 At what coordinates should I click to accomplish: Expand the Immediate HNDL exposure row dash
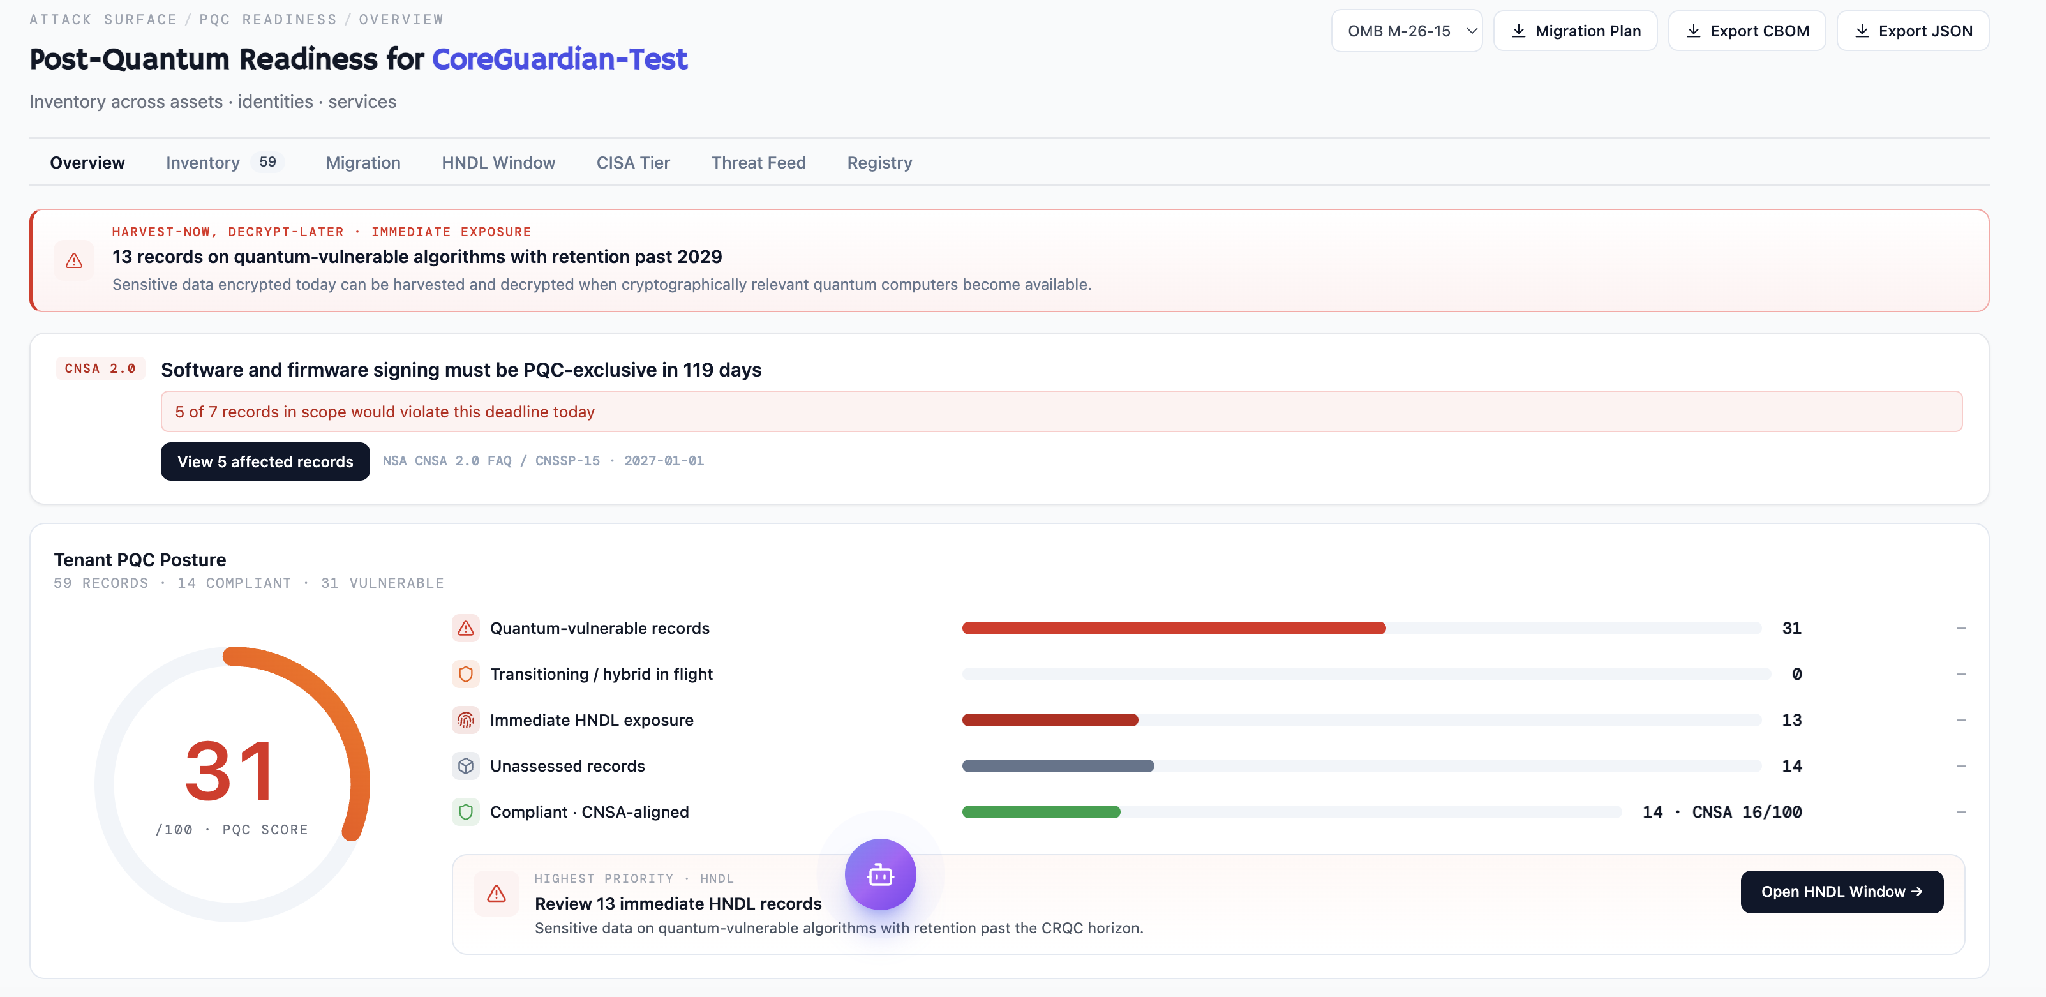pyautogui.click(x=1961, y=720)
